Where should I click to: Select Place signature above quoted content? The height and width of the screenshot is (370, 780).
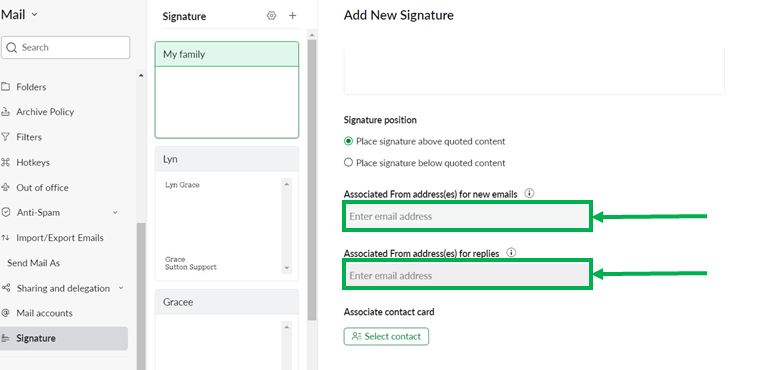pyautogui.click(x=348, y=141)
